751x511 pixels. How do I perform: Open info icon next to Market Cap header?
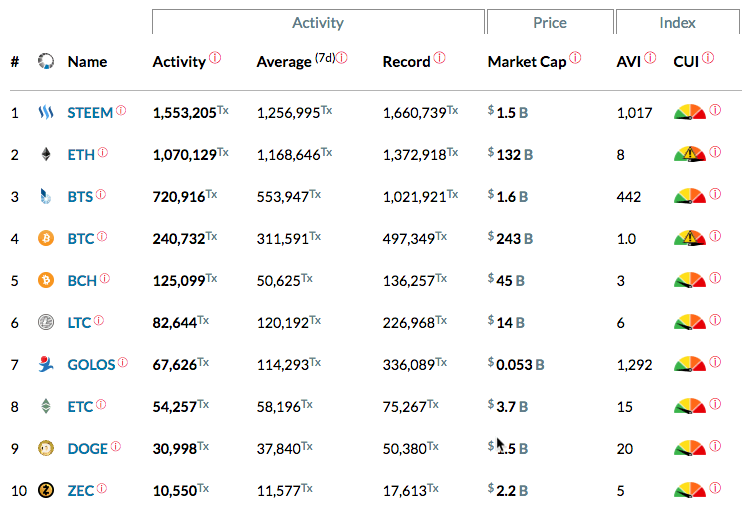pos(575,58)
